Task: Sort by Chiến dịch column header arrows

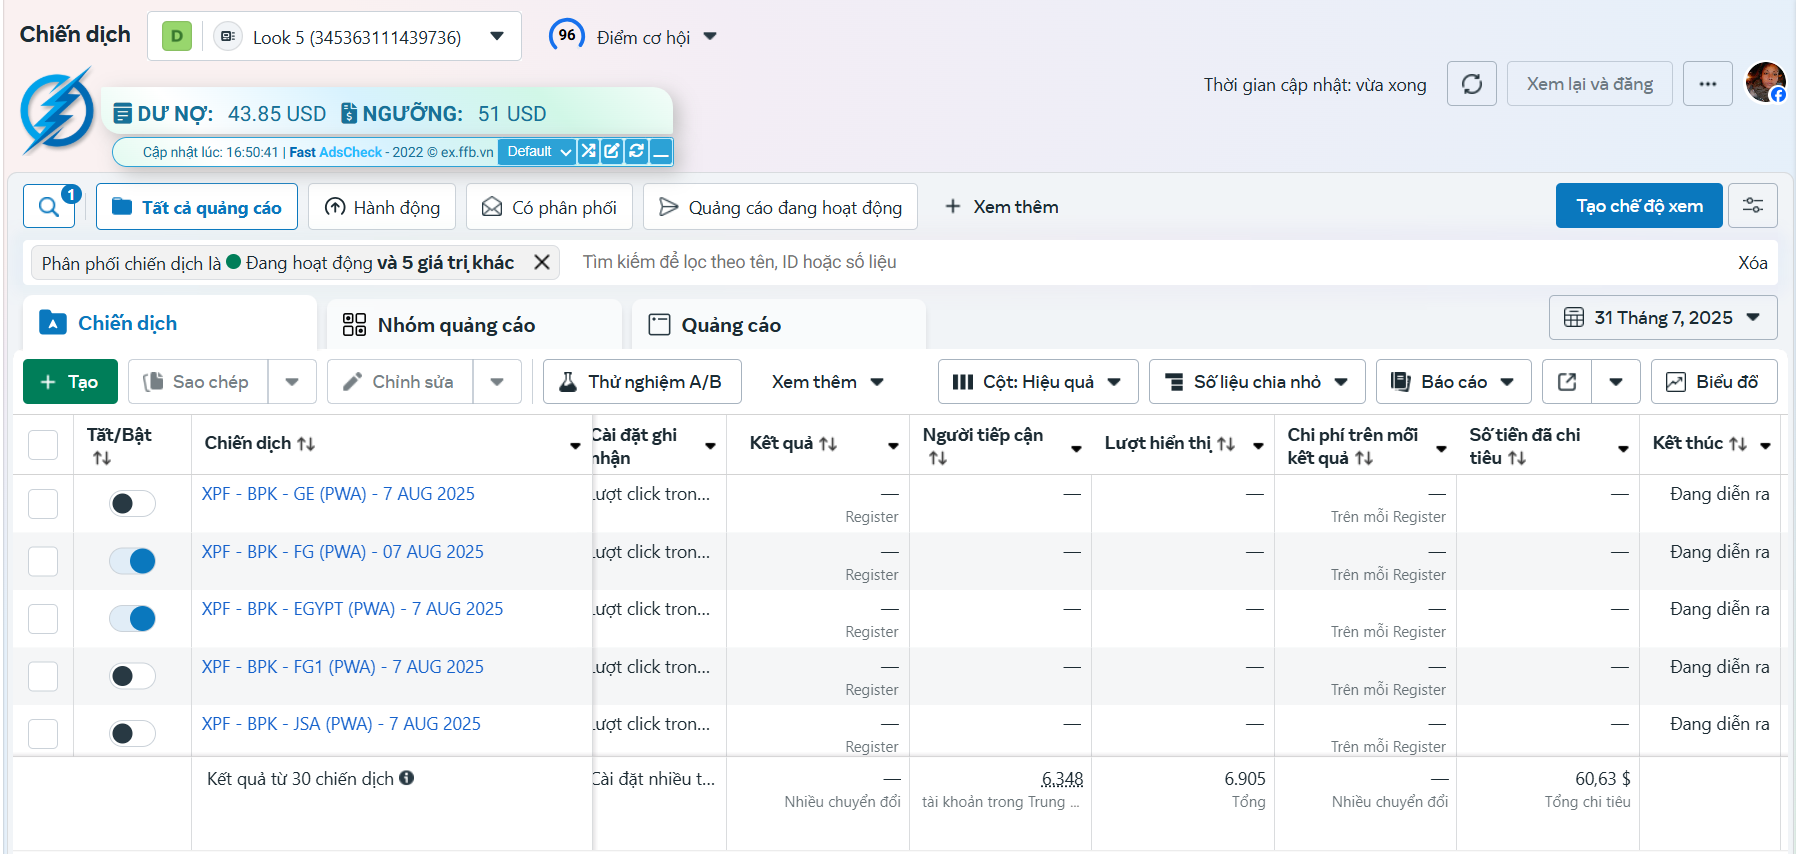Action: [x=306, y=443]
